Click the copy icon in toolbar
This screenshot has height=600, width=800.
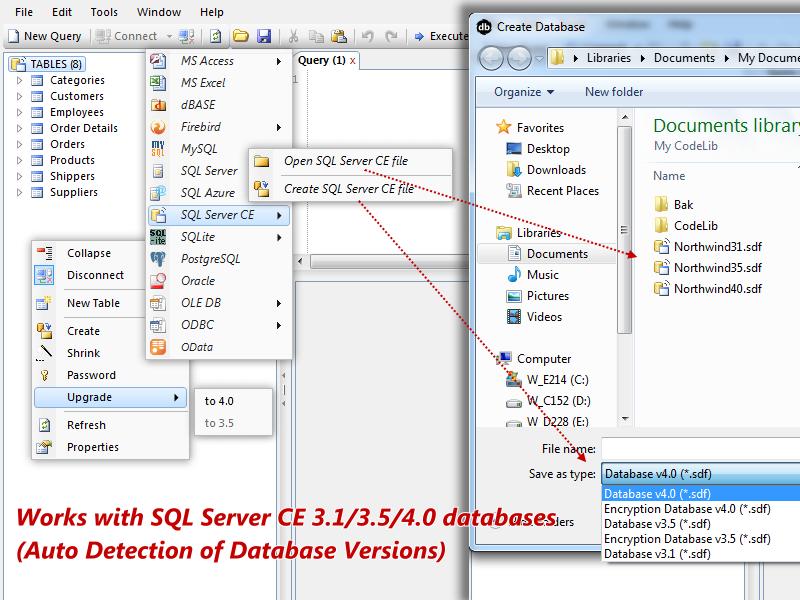[316, 36]
